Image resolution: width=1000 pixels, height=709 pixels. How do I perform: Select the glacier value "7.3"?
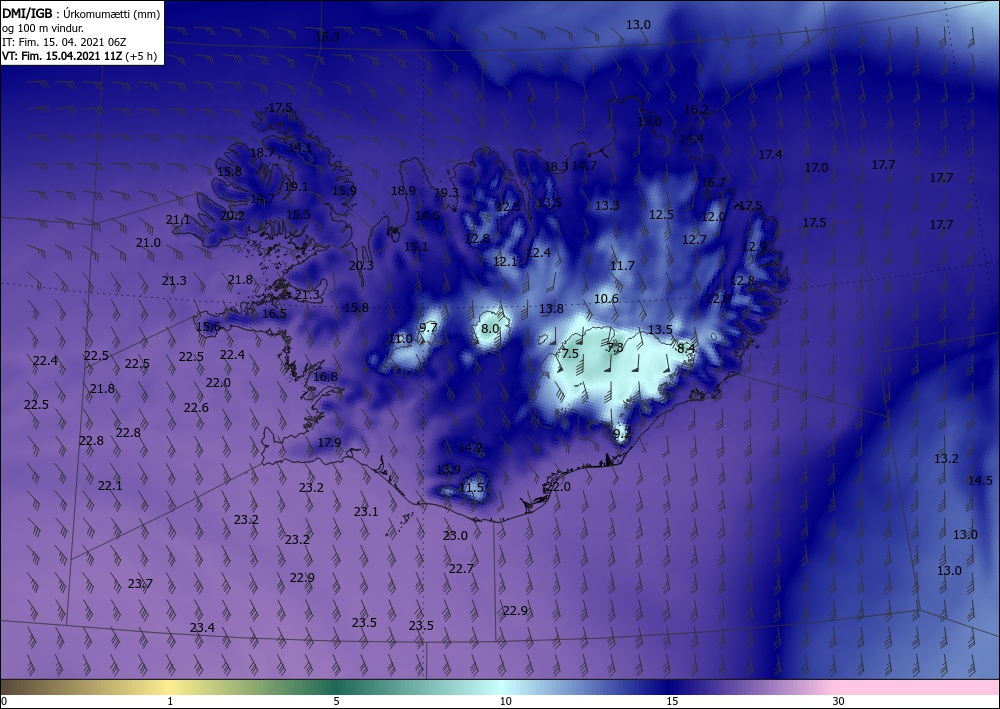tap(615, 347)
